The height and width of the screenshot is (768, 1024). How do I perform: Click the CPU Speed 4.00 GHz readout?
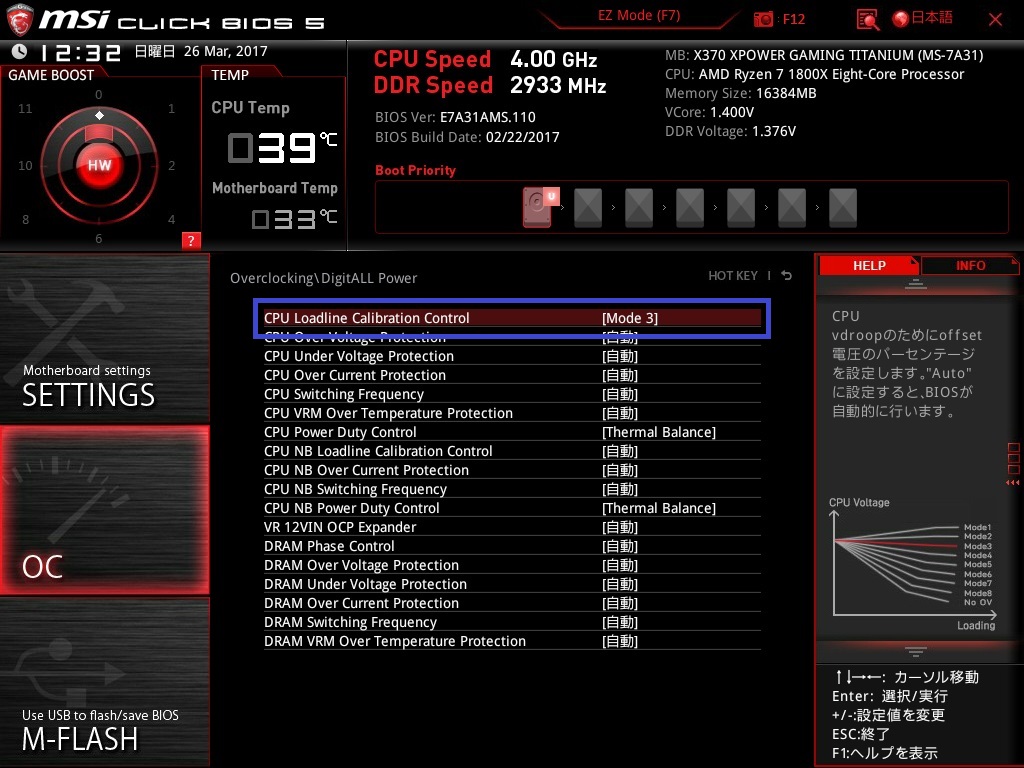[x=485, y=59]
